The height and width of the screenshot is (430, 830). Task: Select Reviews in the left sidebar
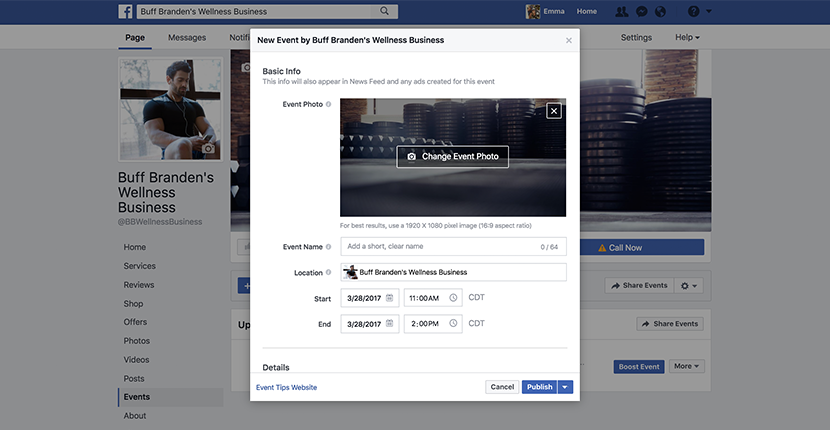click(x=139, y=285)
